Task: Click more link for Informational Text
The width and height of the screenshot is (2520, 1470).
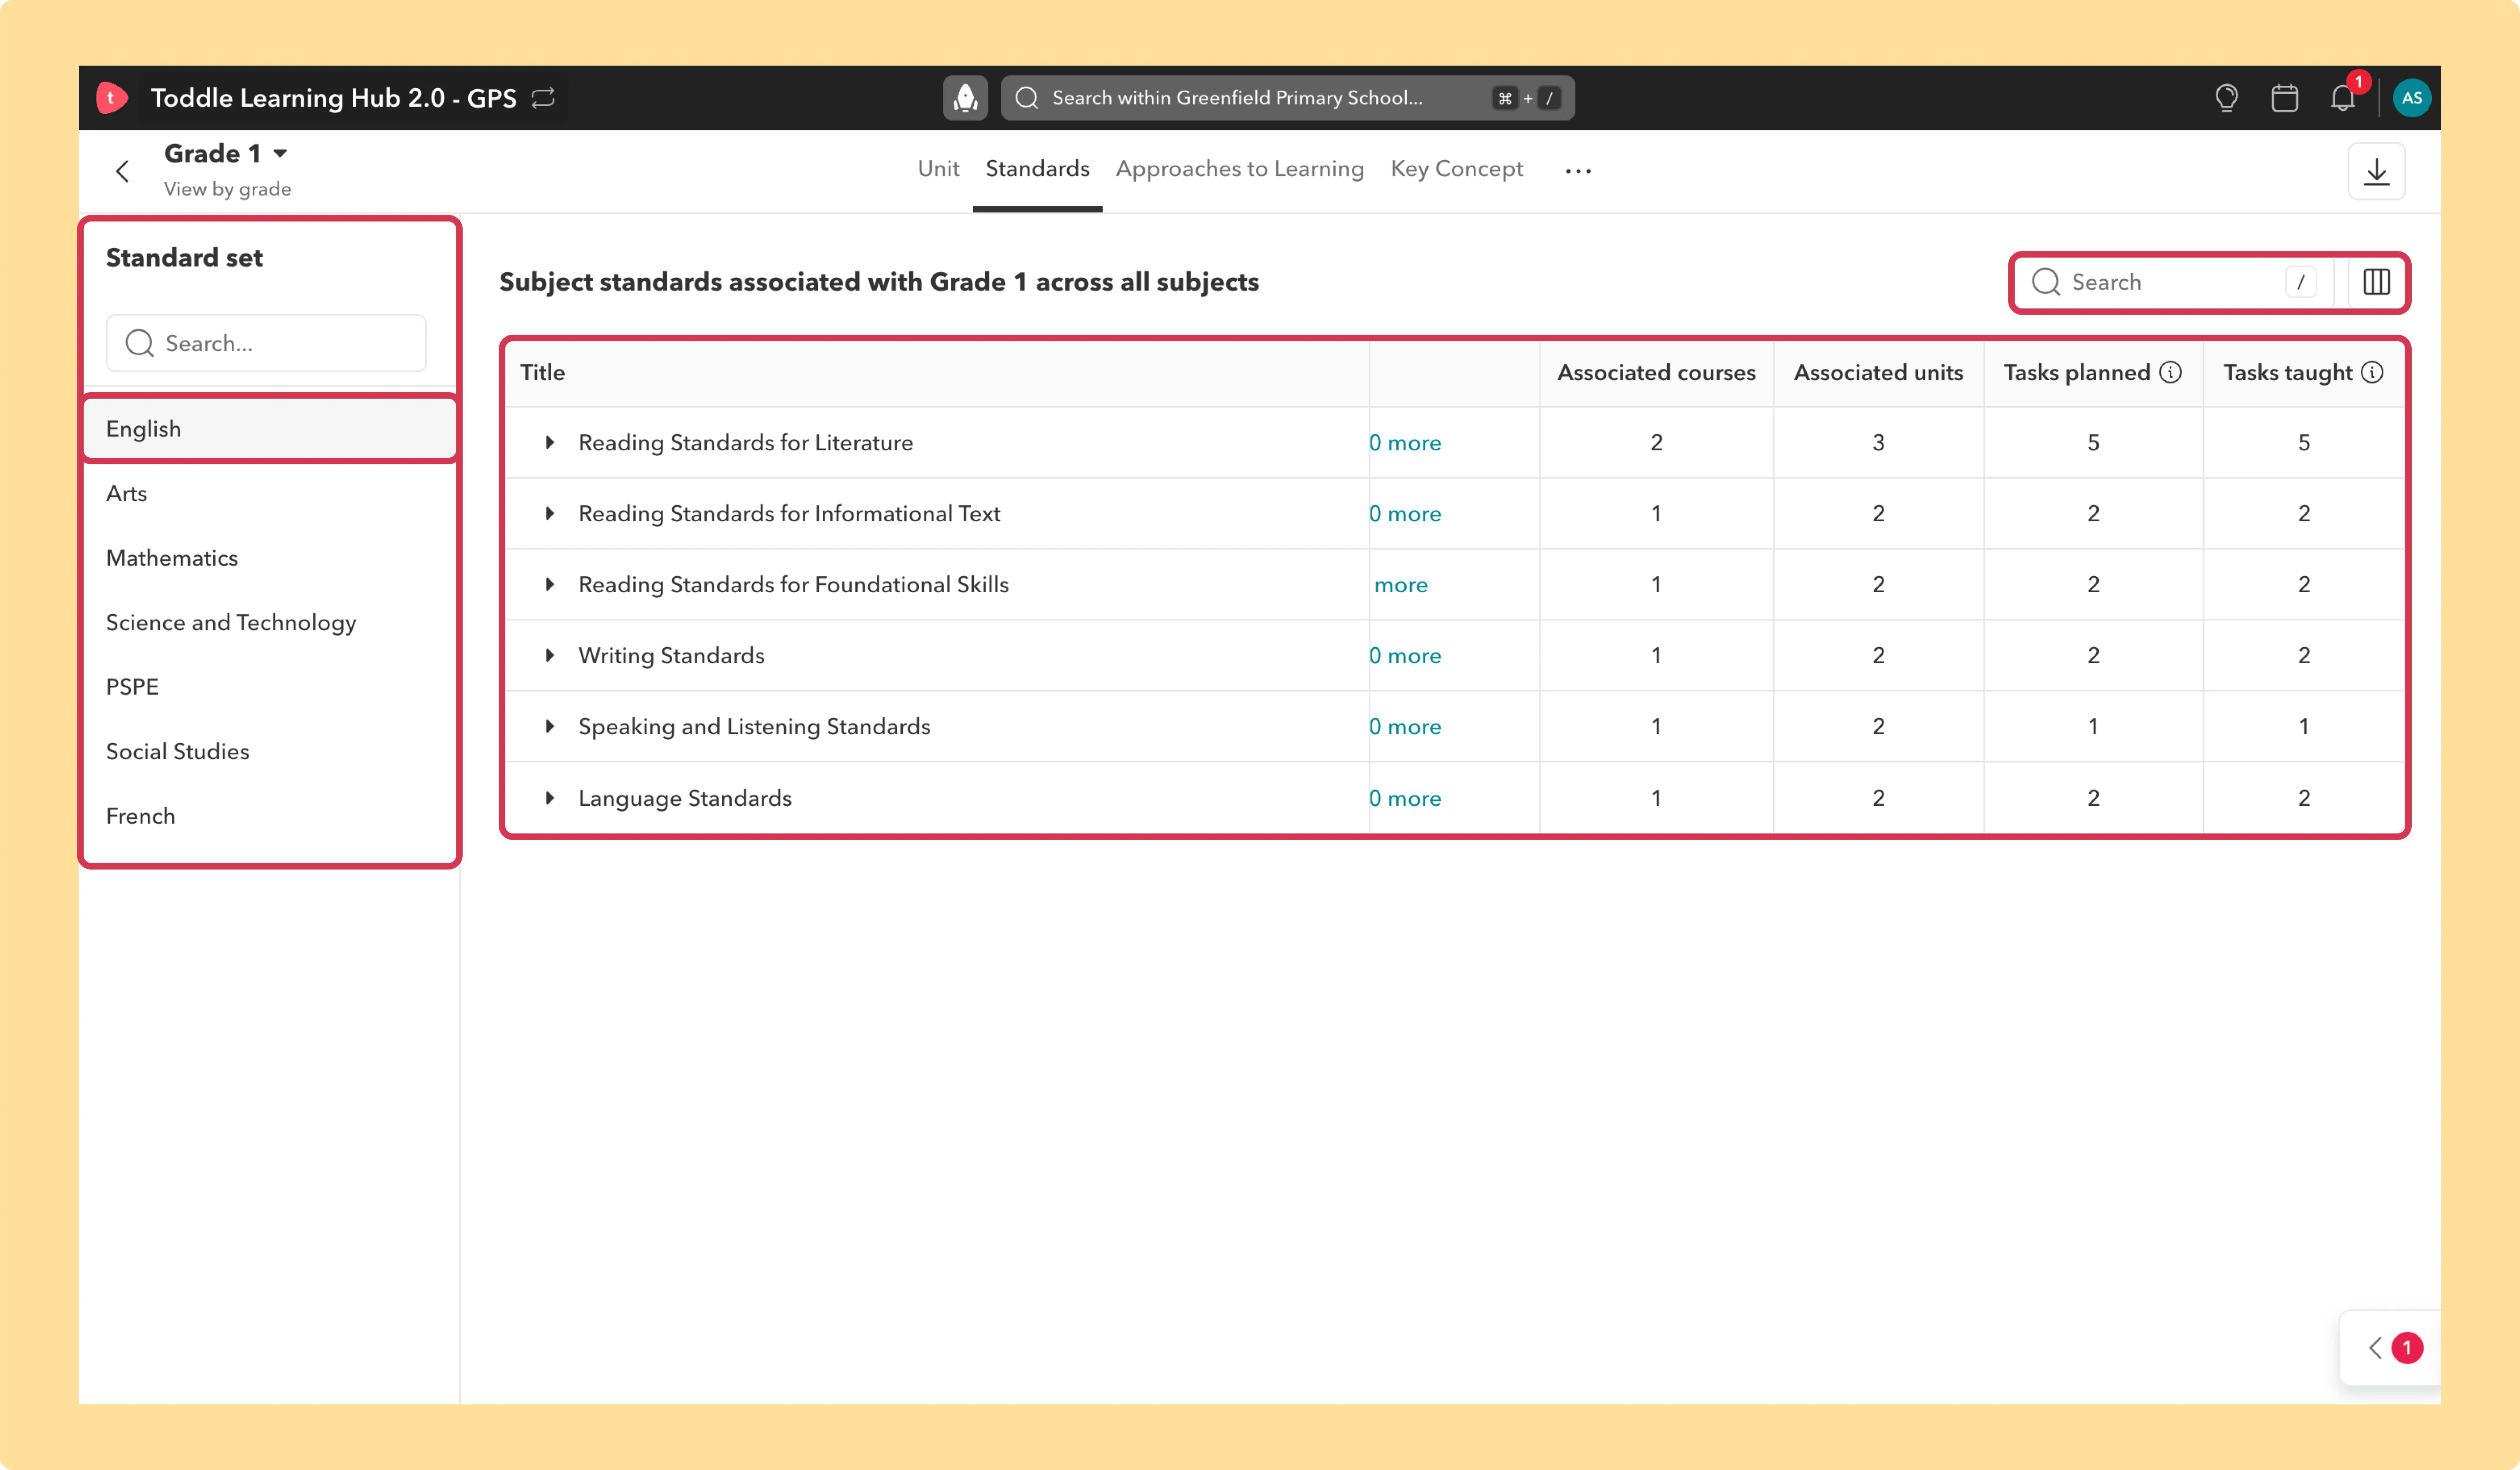Action: pyautogui.click(x=1405, y=514)
